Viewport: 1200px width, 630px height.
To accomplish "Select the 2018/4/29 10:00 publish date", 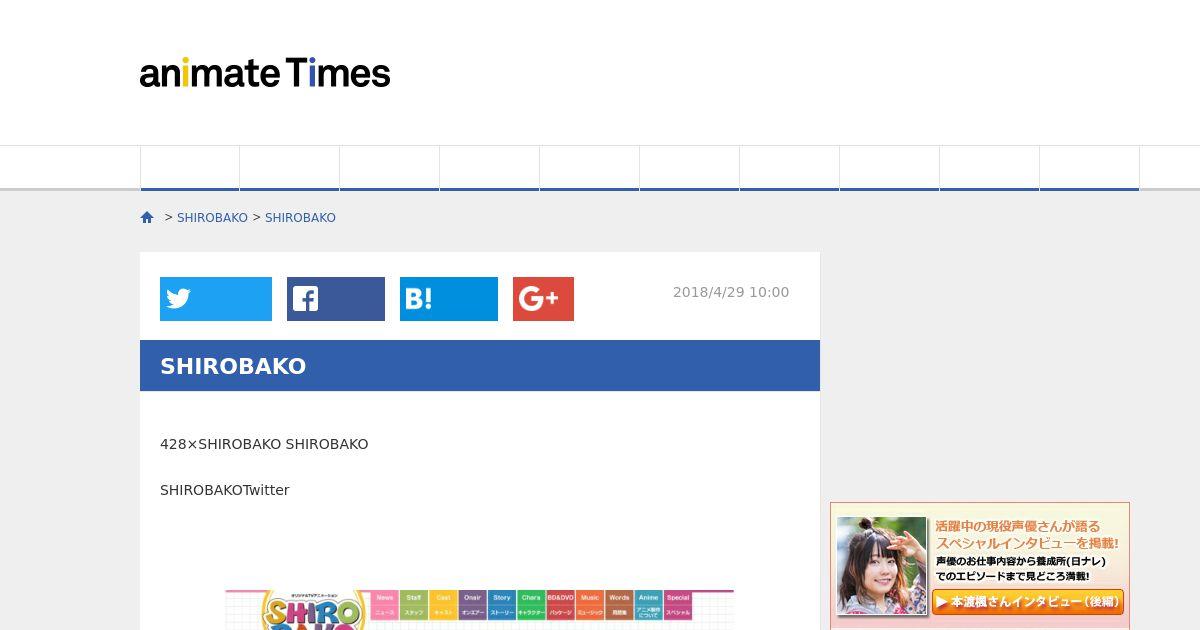I will pyautogui.click(x=731, y=292).
